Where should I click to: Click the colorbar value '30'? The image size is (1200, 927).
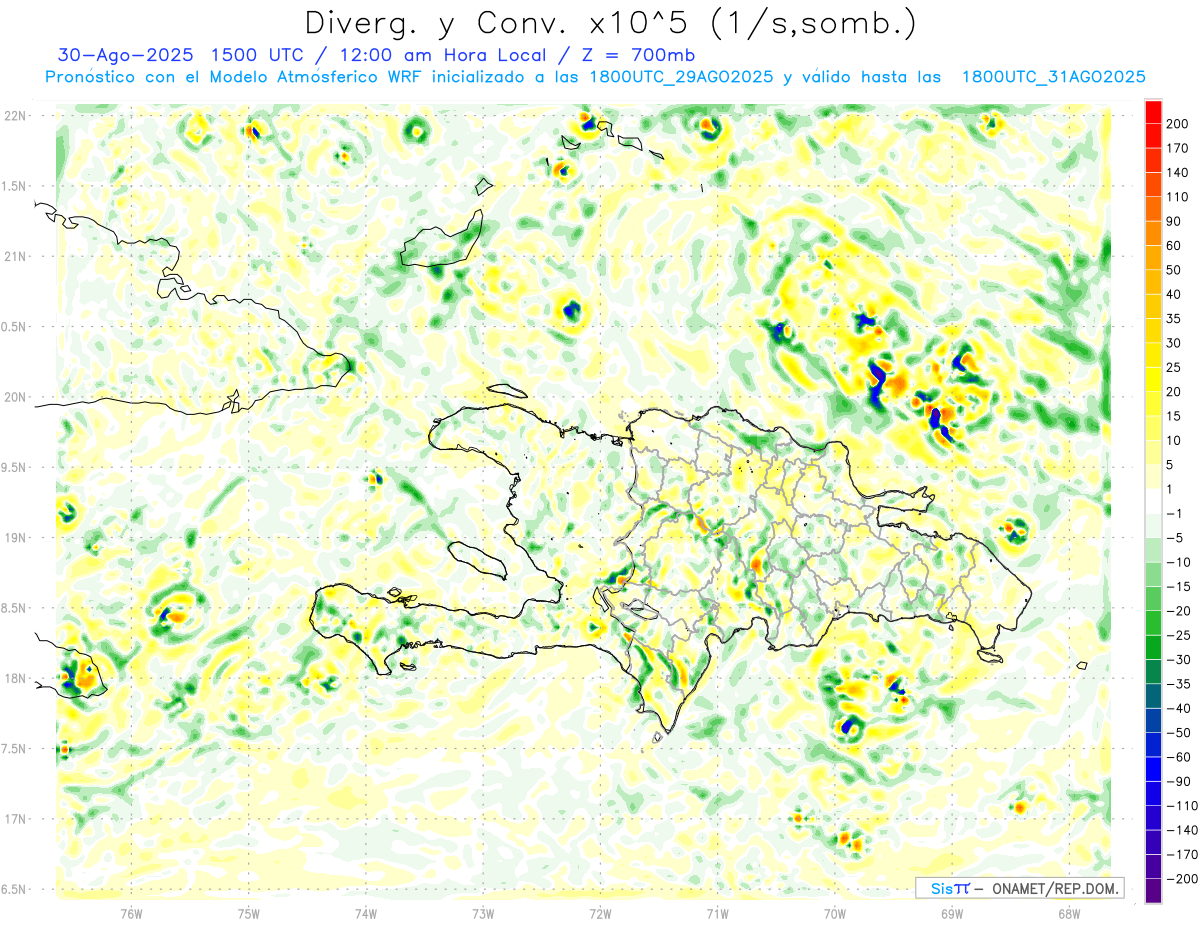pyautogui.click(x=1176, y=343)
